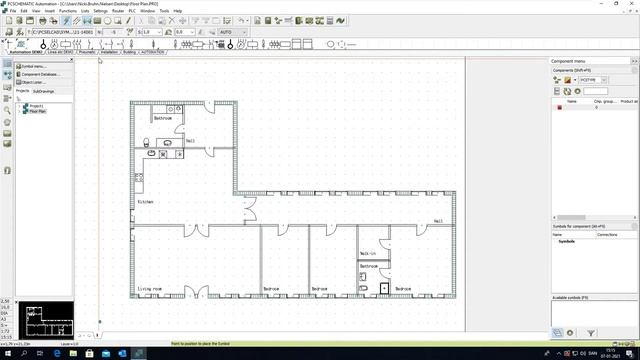The image size is (640, 360).
Task: Click Object Lister button
Action: 44,82
